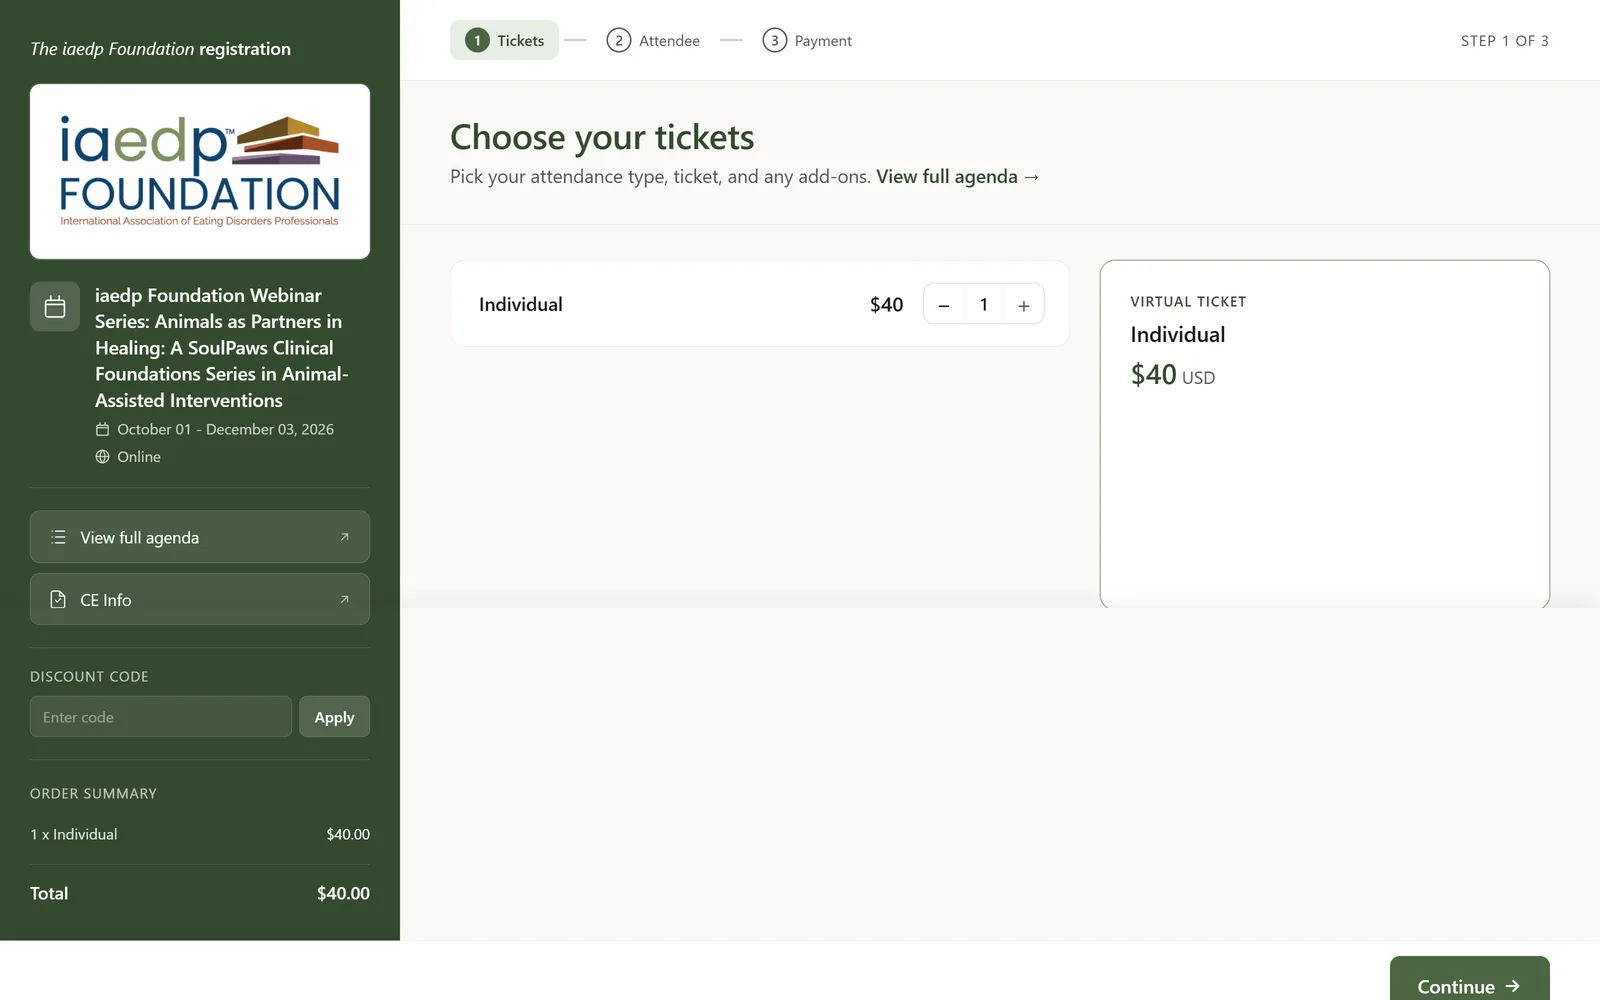Click the "October 01 - December 03, 2026" date
1600x1000 pixels.
pos(226,429)
